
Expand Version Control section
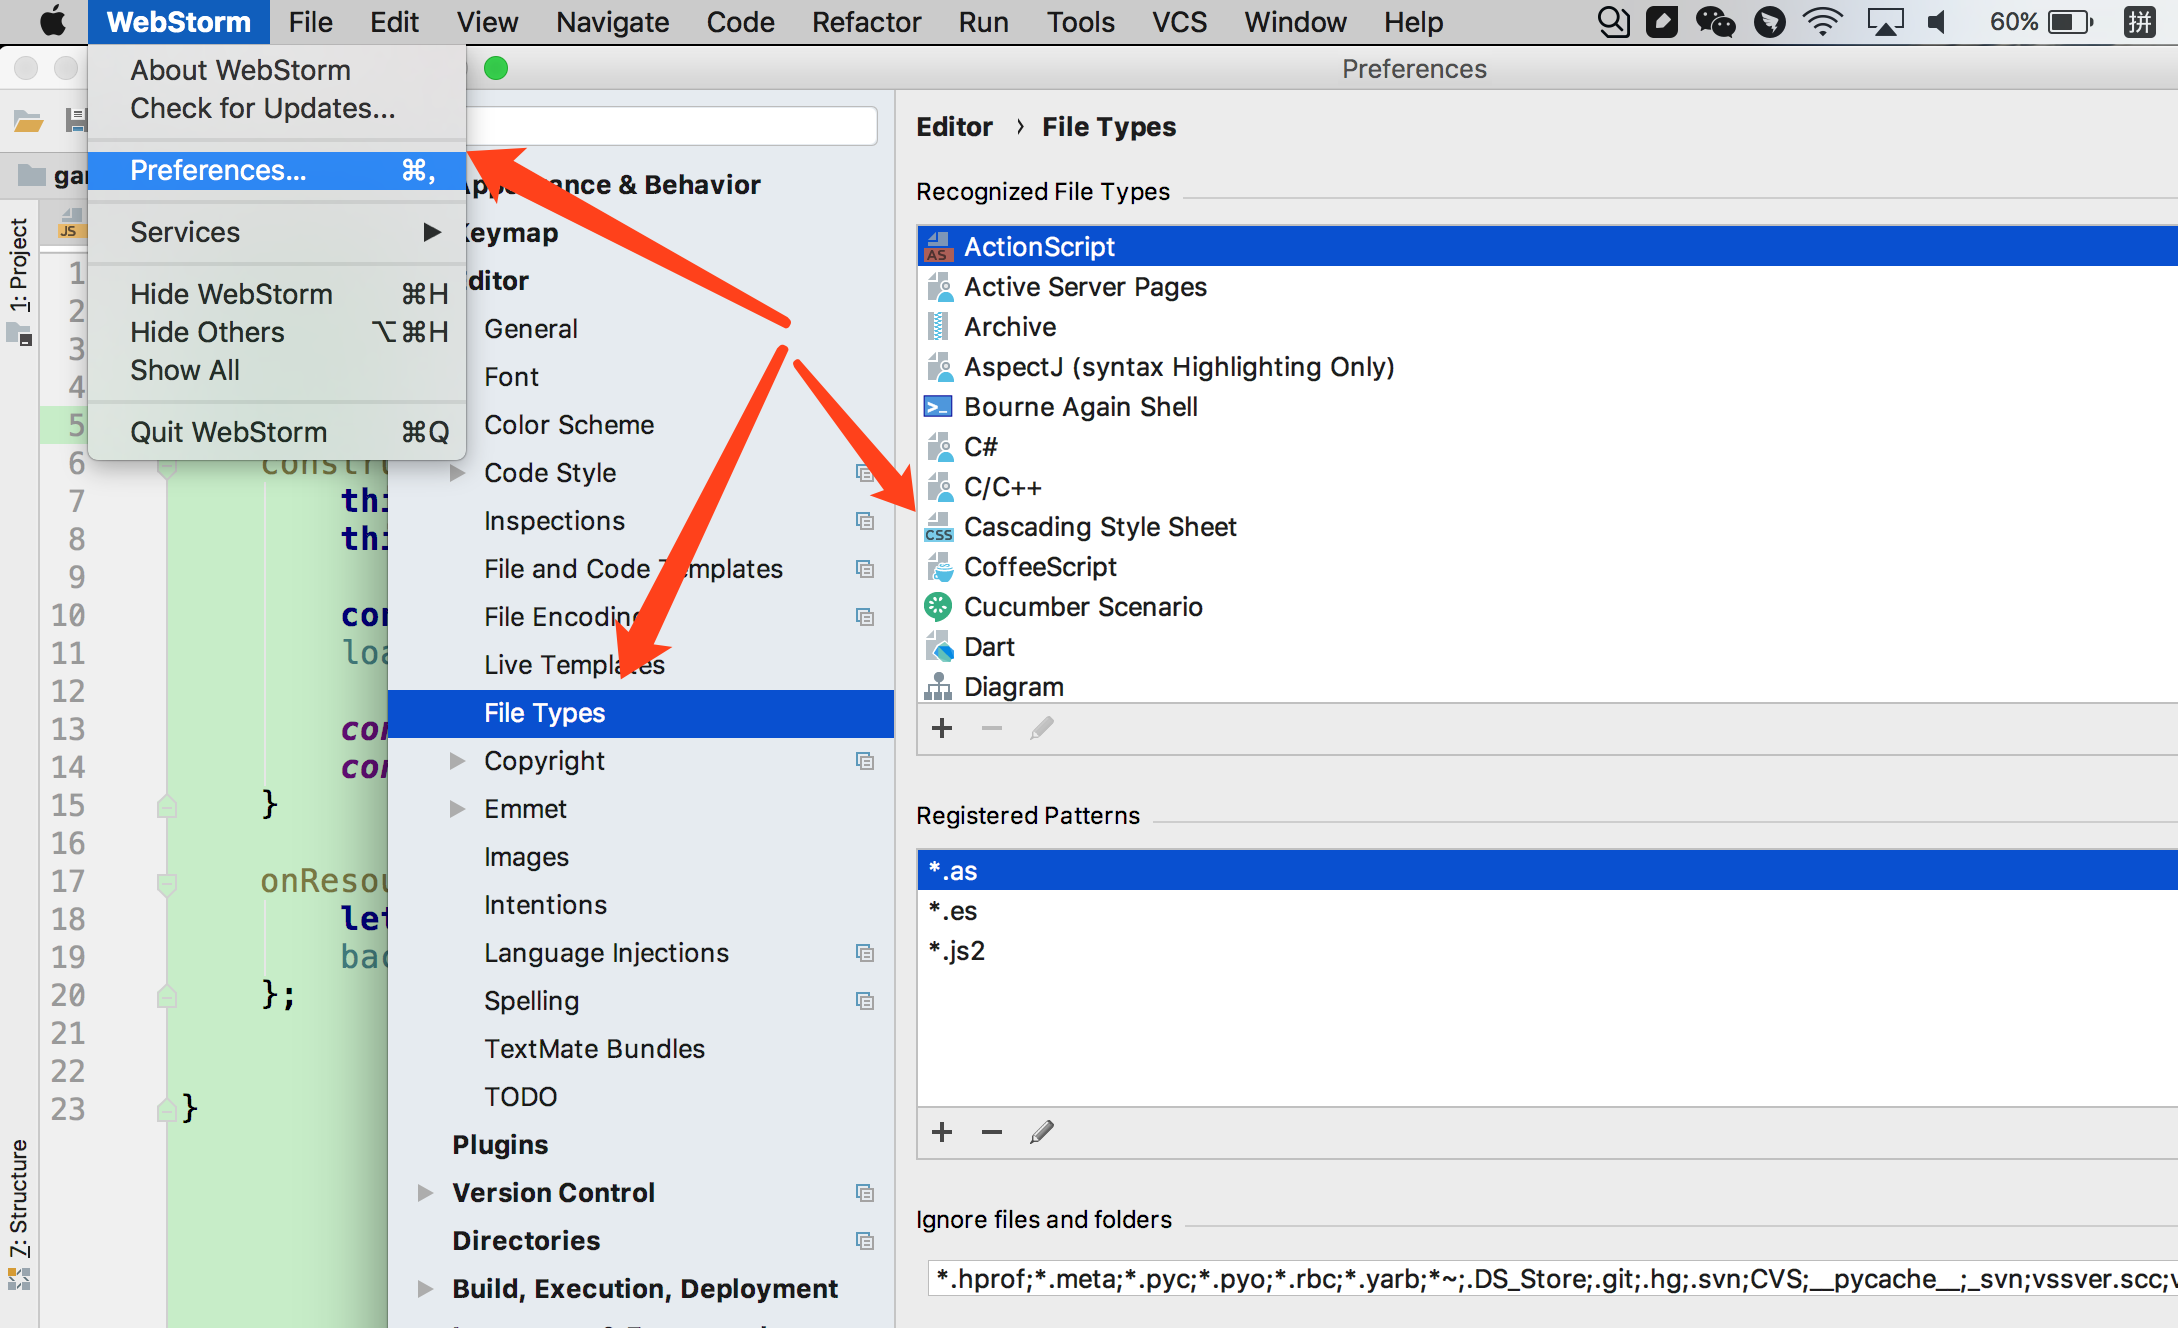click(426, 1193)
